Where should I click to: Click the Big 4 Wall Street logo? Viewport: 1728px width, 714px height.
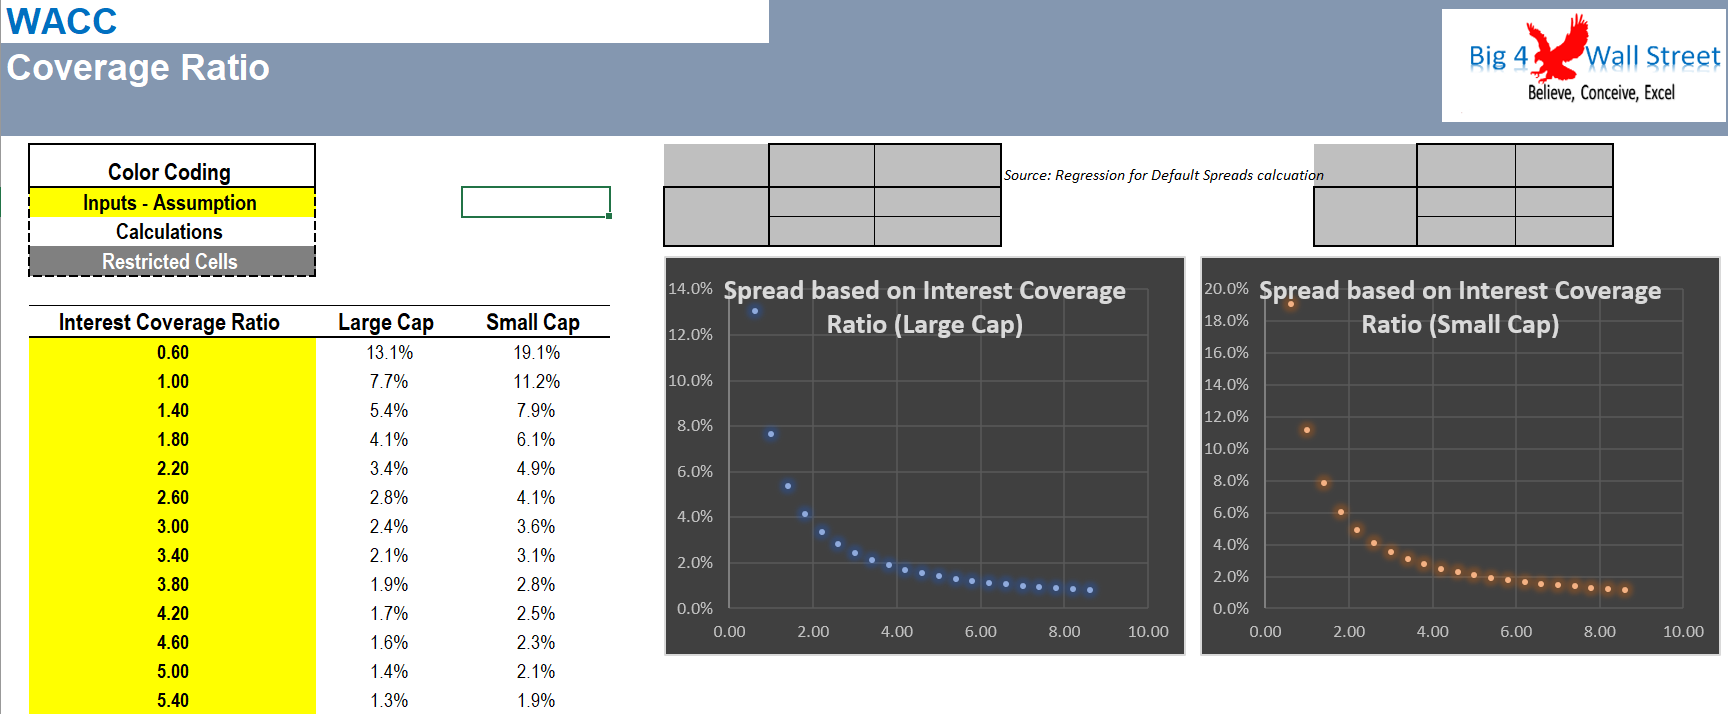click(1584, 66)
